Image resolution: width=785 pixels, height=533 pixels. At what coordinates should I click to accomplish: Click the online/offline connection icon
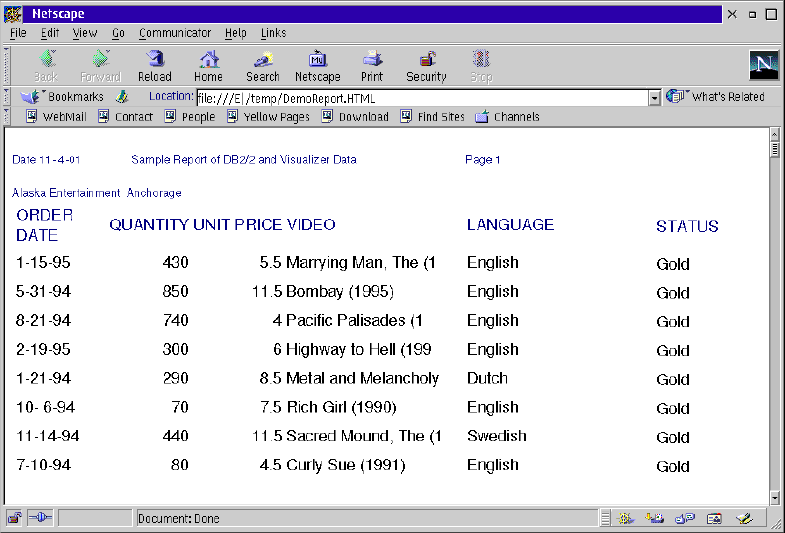tap(40, 518)
